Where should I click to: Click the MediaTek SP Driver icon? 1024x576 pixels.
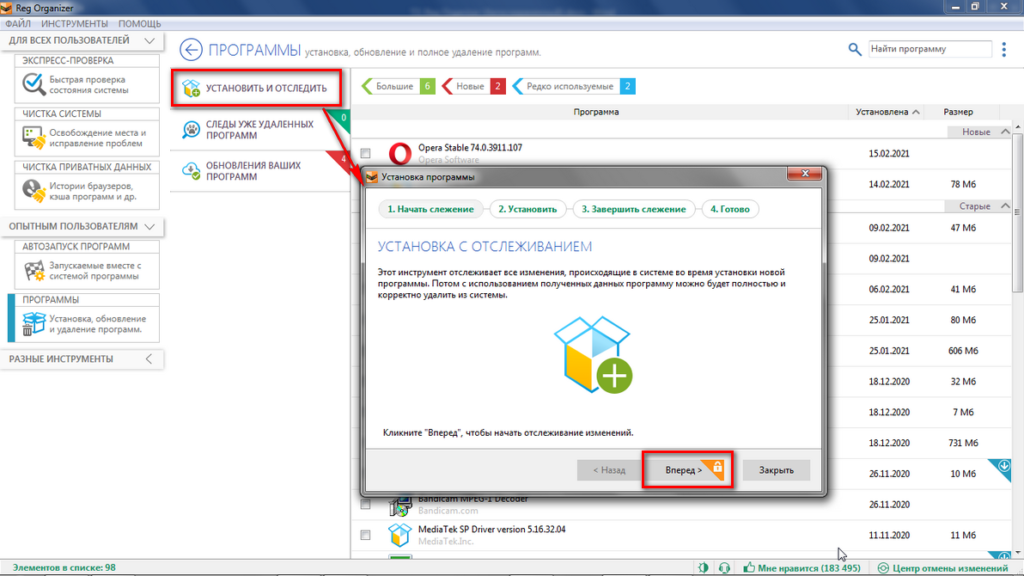[x=399, y=534]
